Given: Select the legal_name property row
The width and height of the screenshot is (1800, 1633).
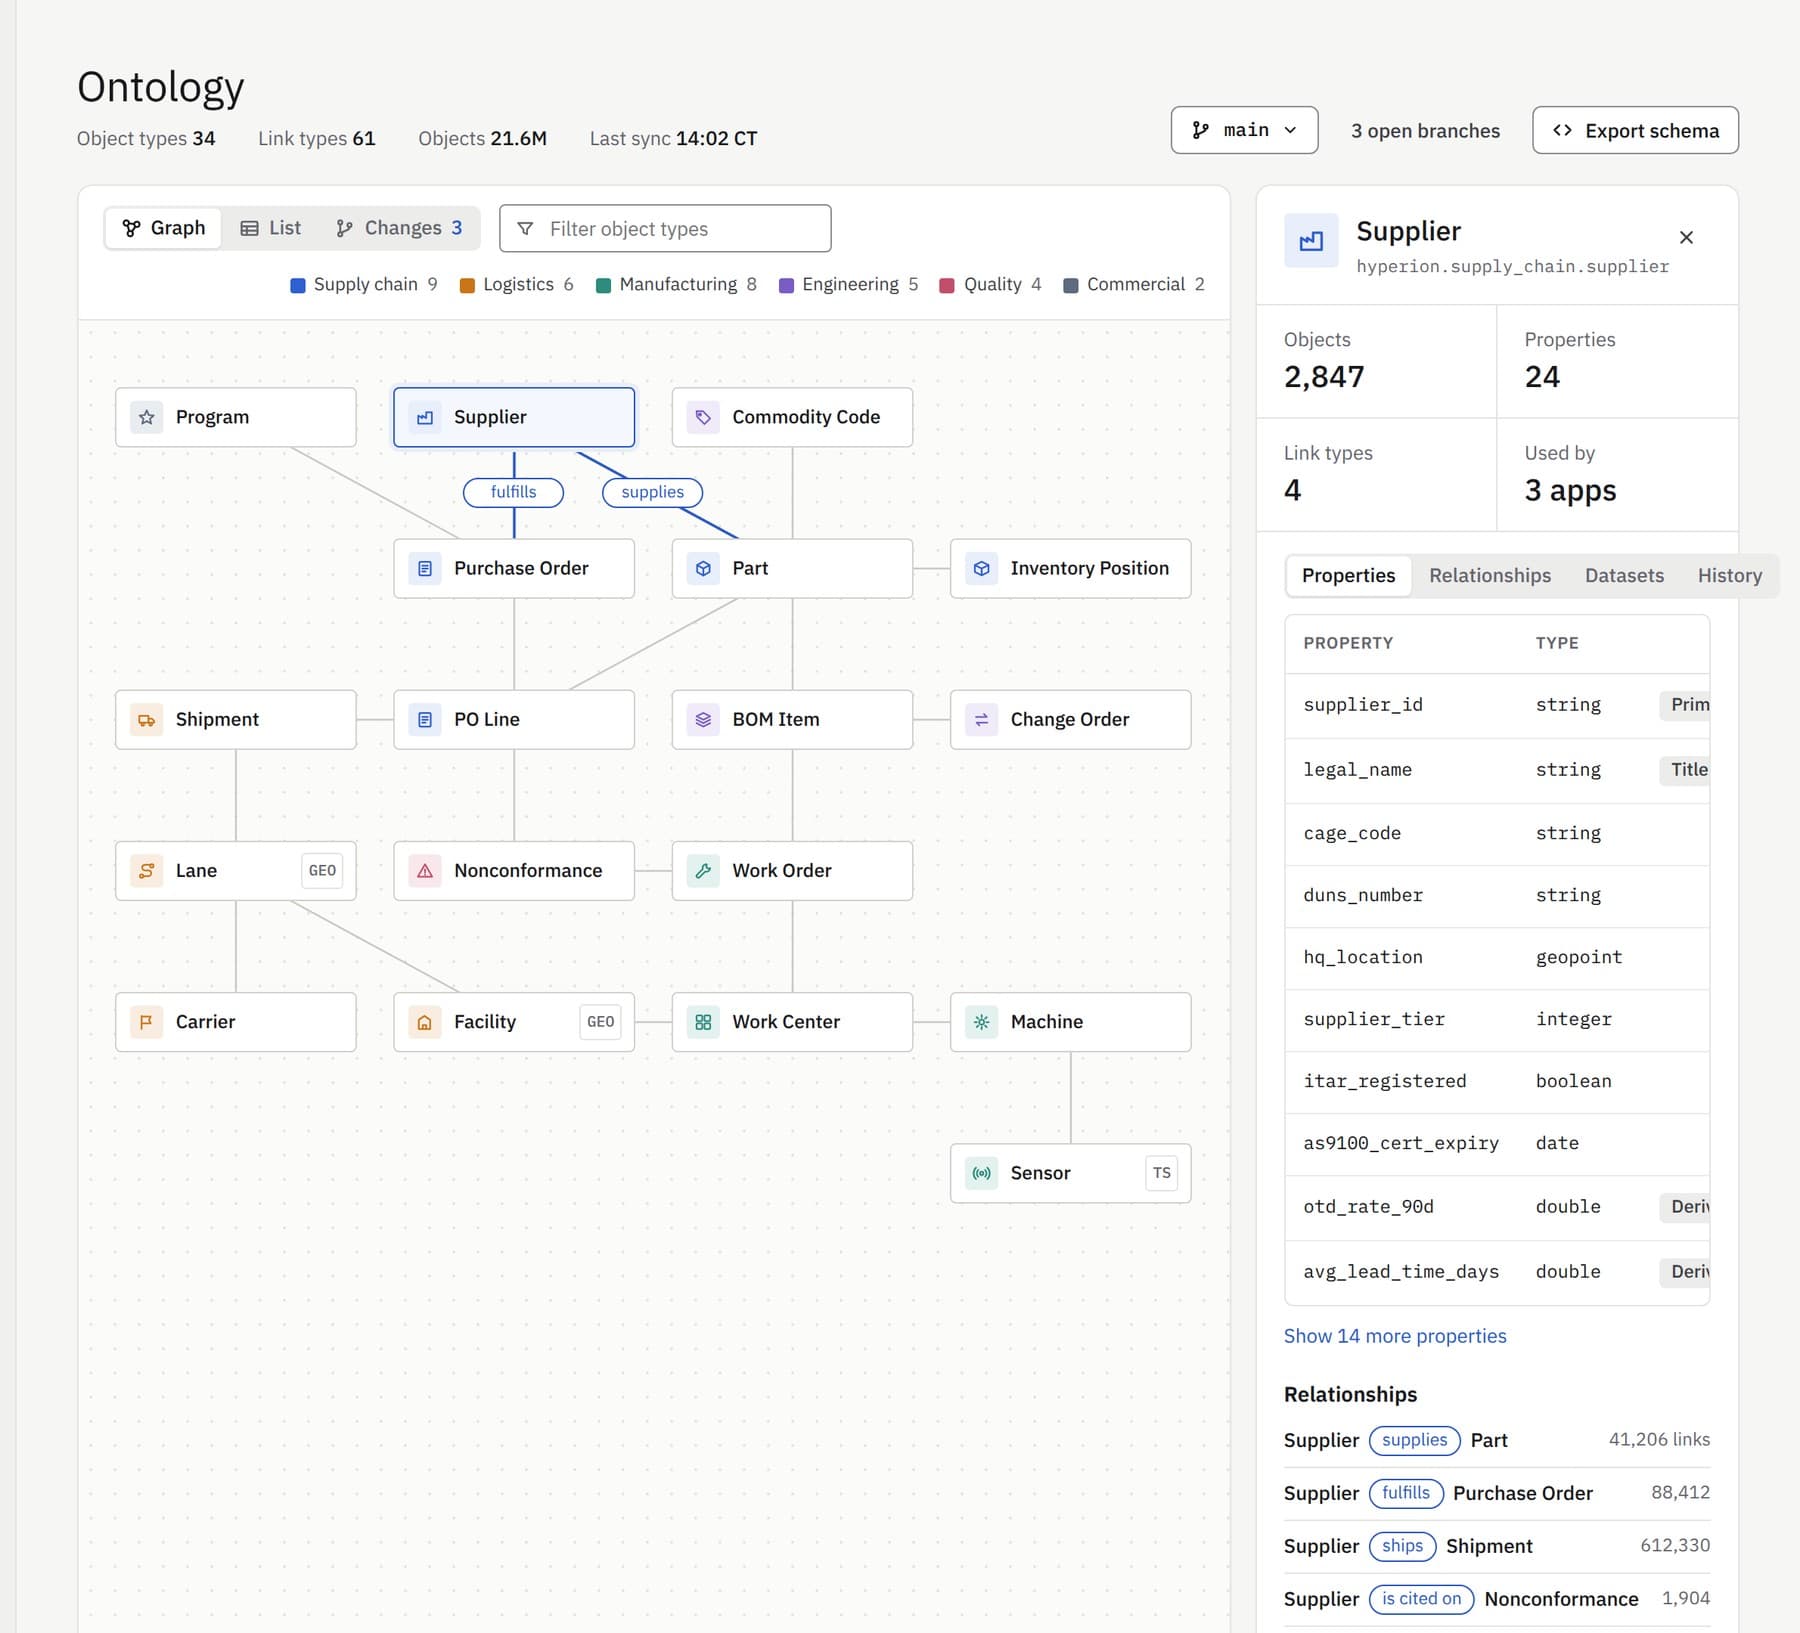Looking at the screenshot, I should click(1497, 770).
